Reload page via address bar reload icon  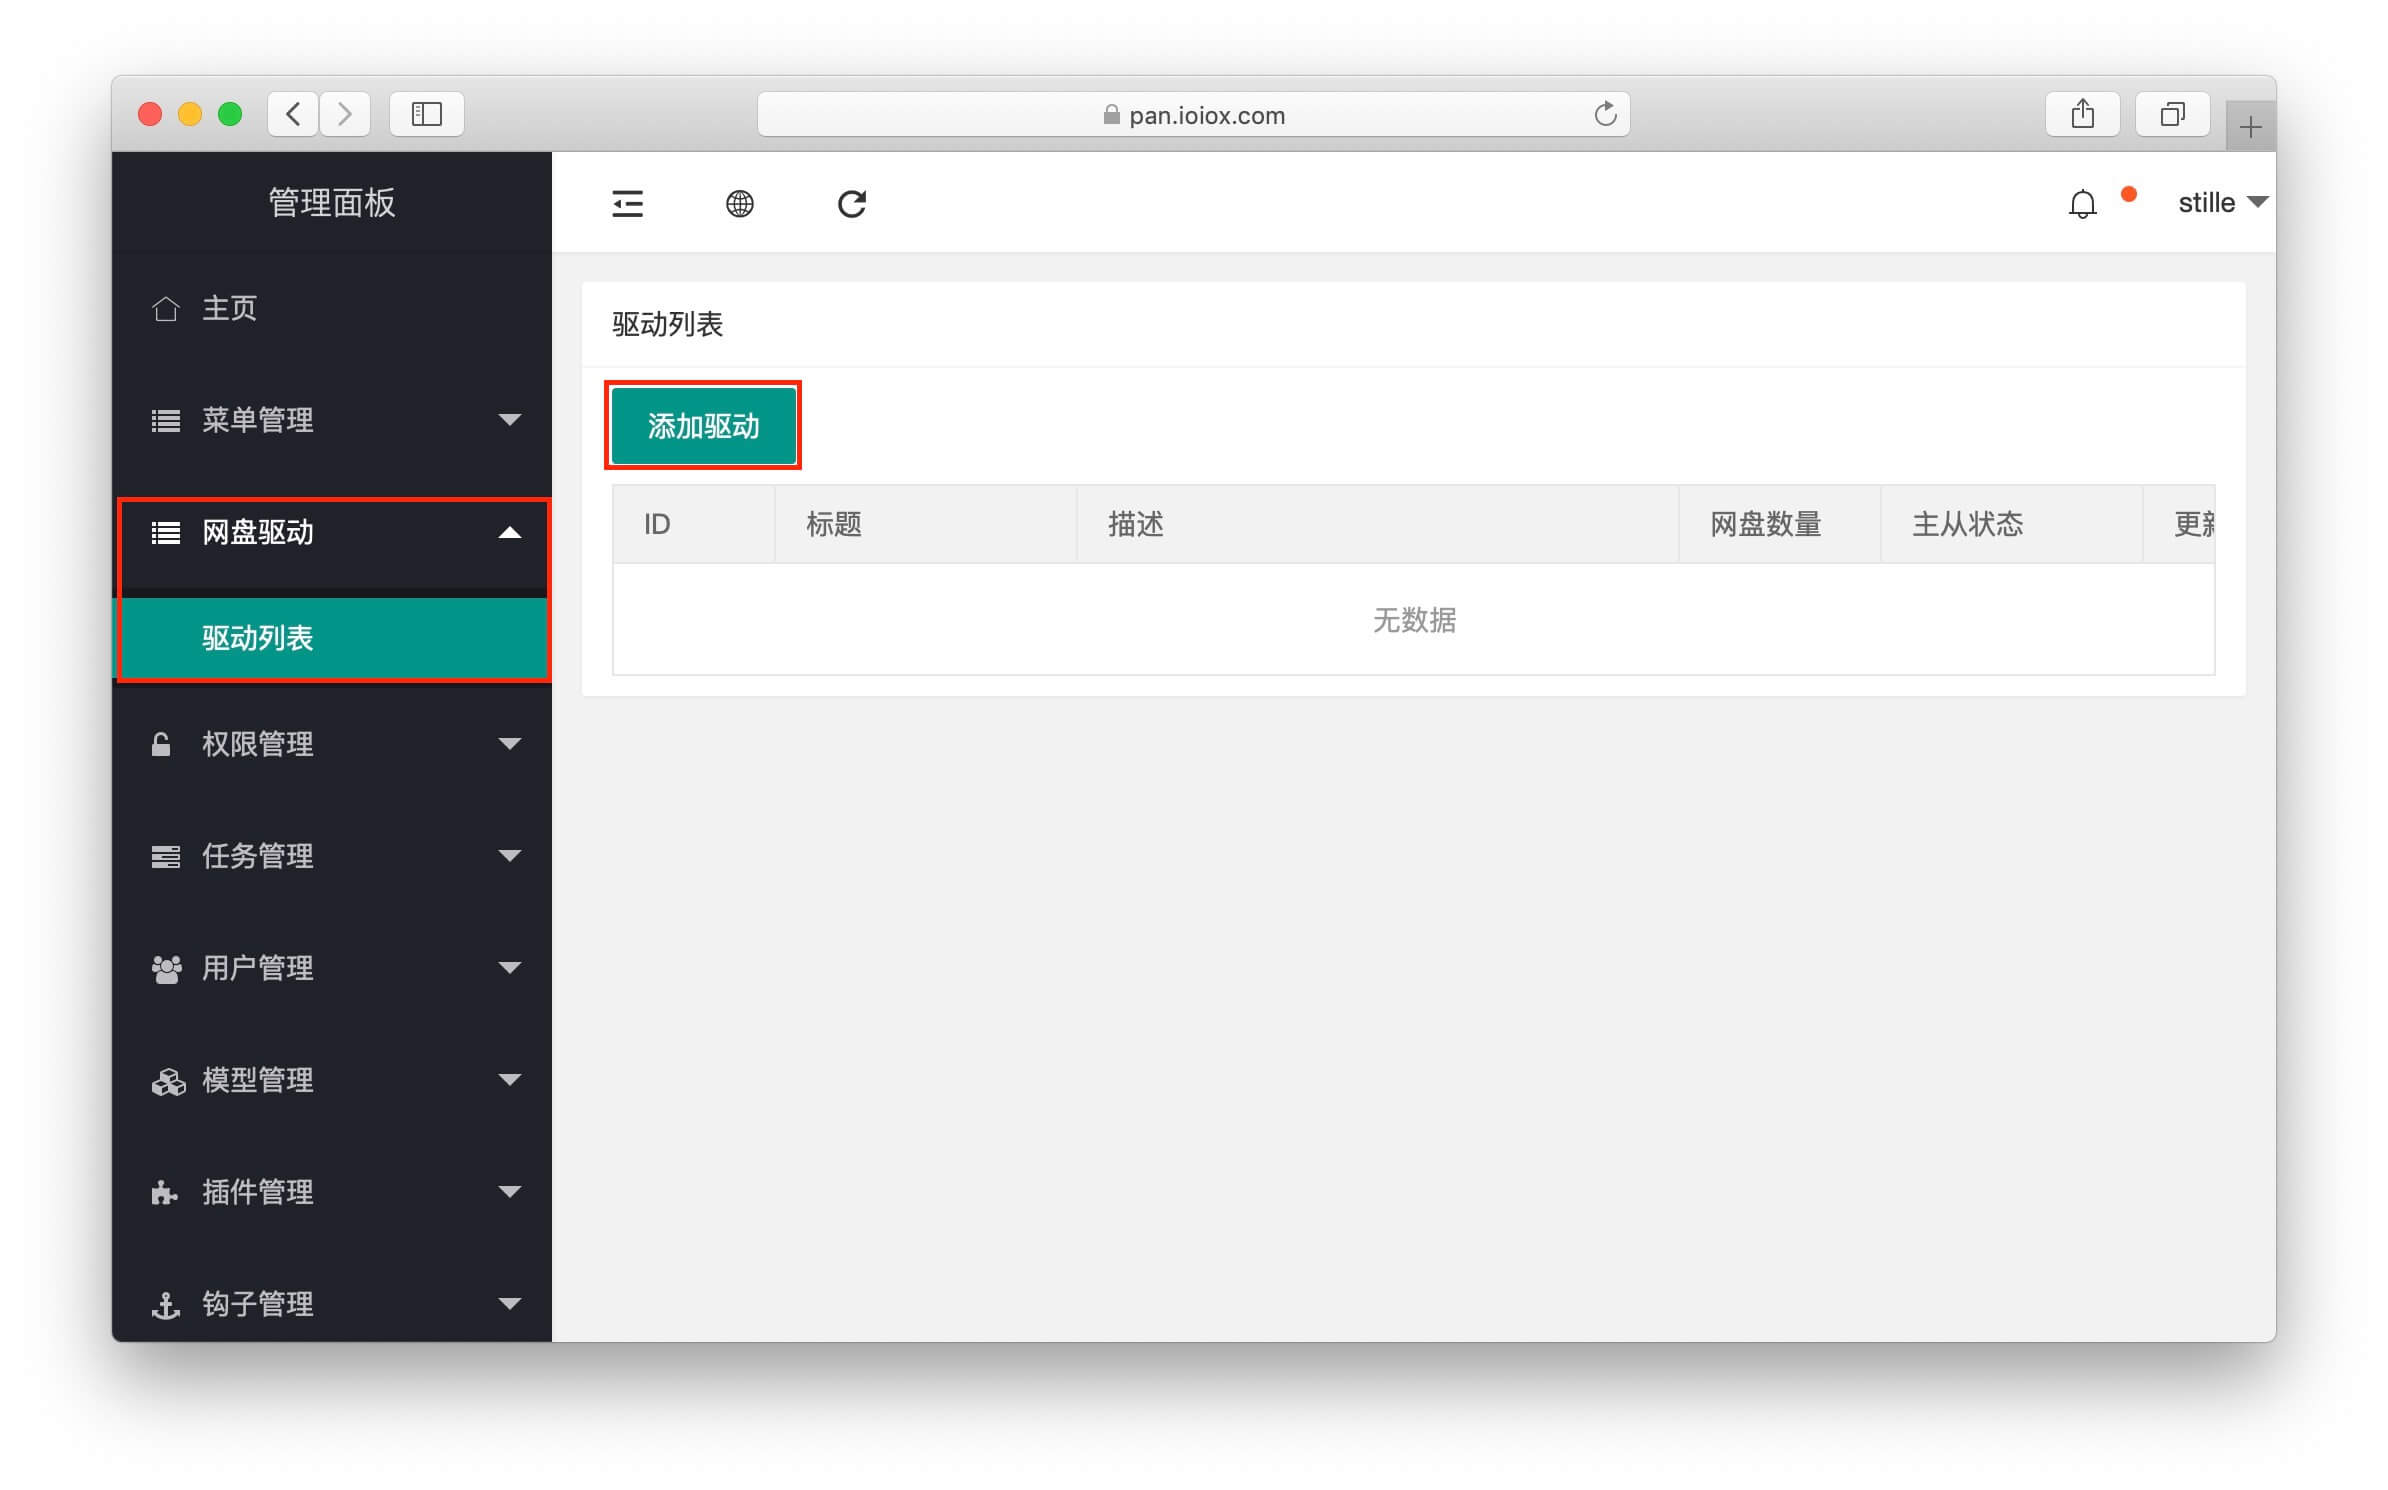click(1605, 114)
